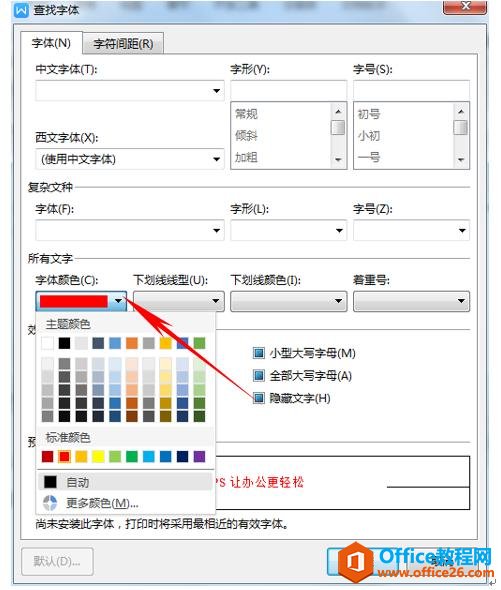
Task: Toggle the 隐藏文字(H) checkbox
Action: (x=259, y=398)
